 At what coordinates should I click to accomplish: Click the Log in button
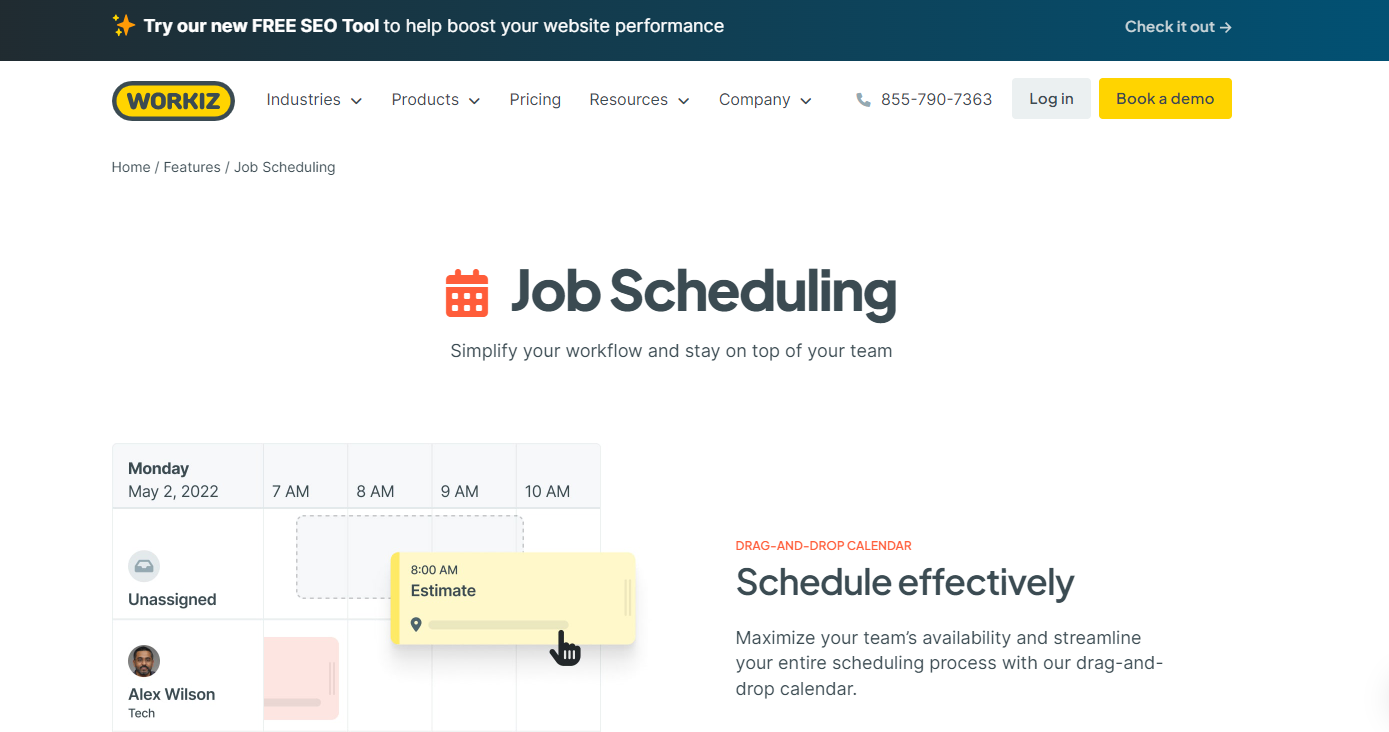coord(1050,98)
